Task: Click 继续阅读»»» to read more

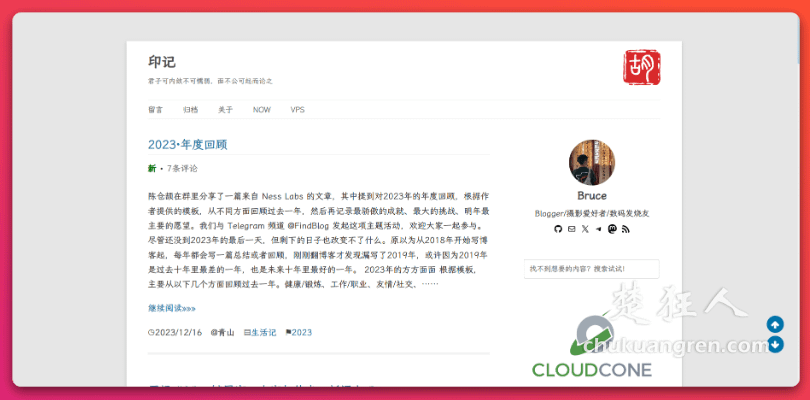Action: 172,308
